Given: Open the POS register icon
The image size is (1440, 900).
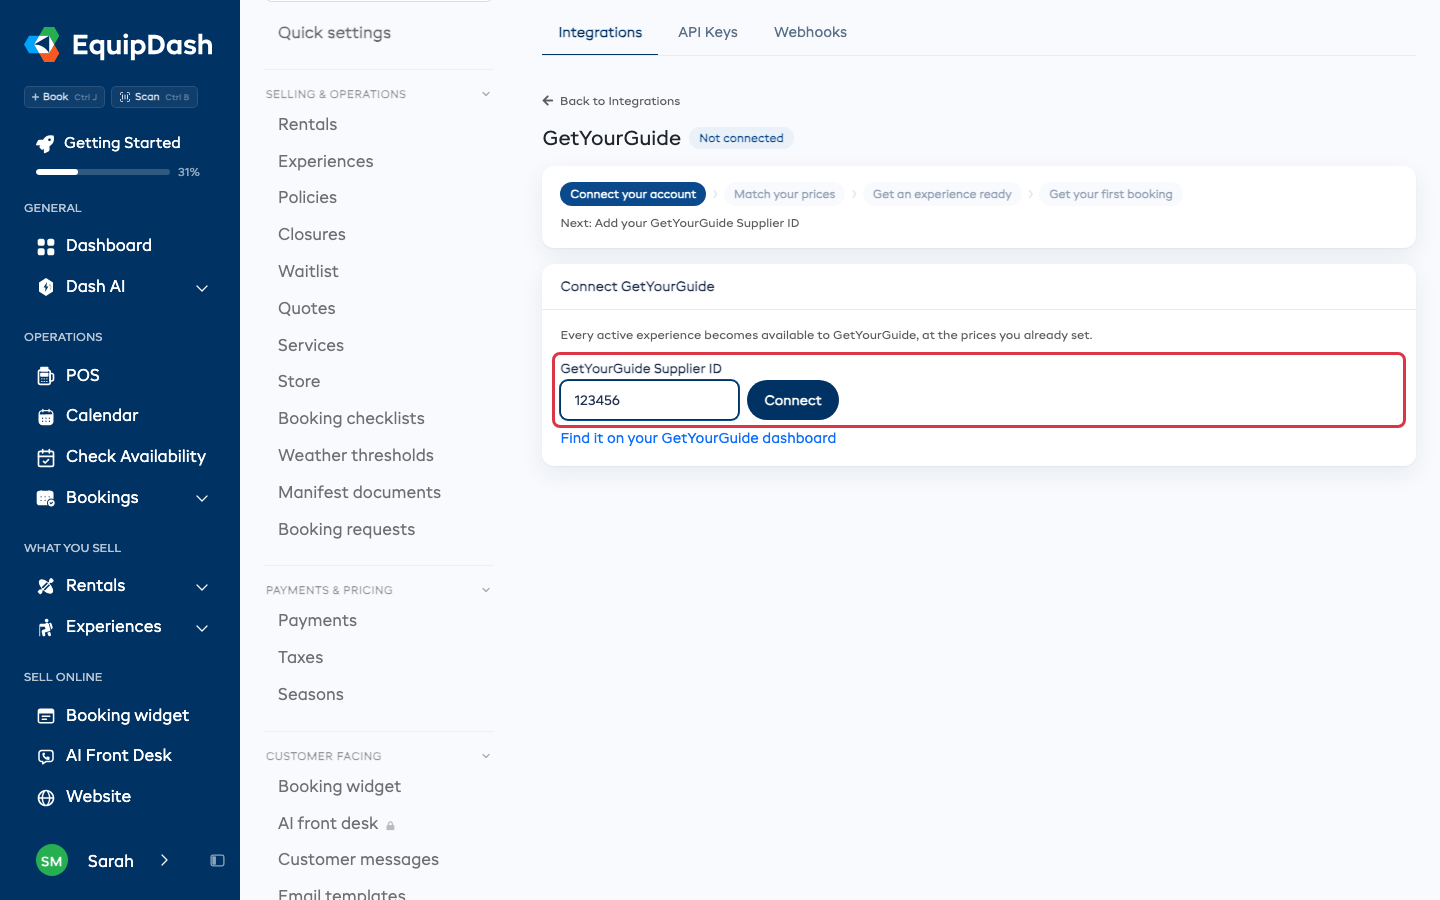Looking at the screenshot, I should tap(46, 376).
